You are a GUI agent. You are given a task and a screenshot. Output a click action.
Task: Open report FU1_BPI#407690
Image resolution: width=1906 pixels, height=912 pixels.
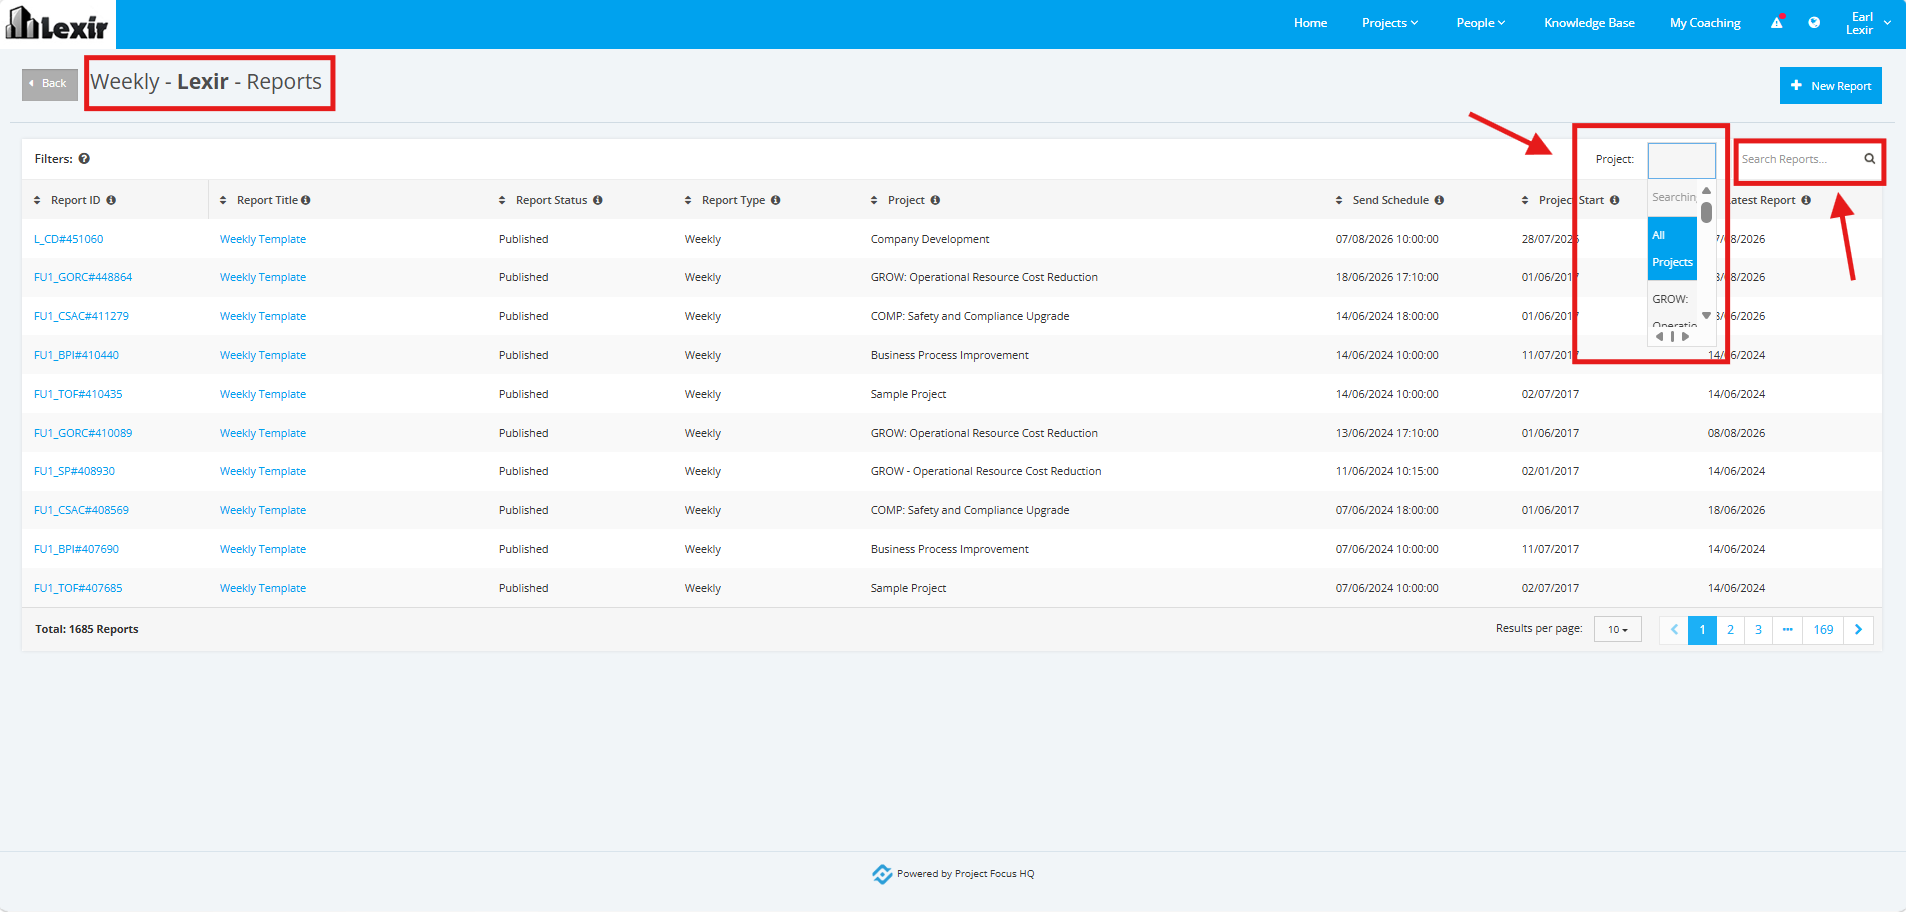click(76, 549)
